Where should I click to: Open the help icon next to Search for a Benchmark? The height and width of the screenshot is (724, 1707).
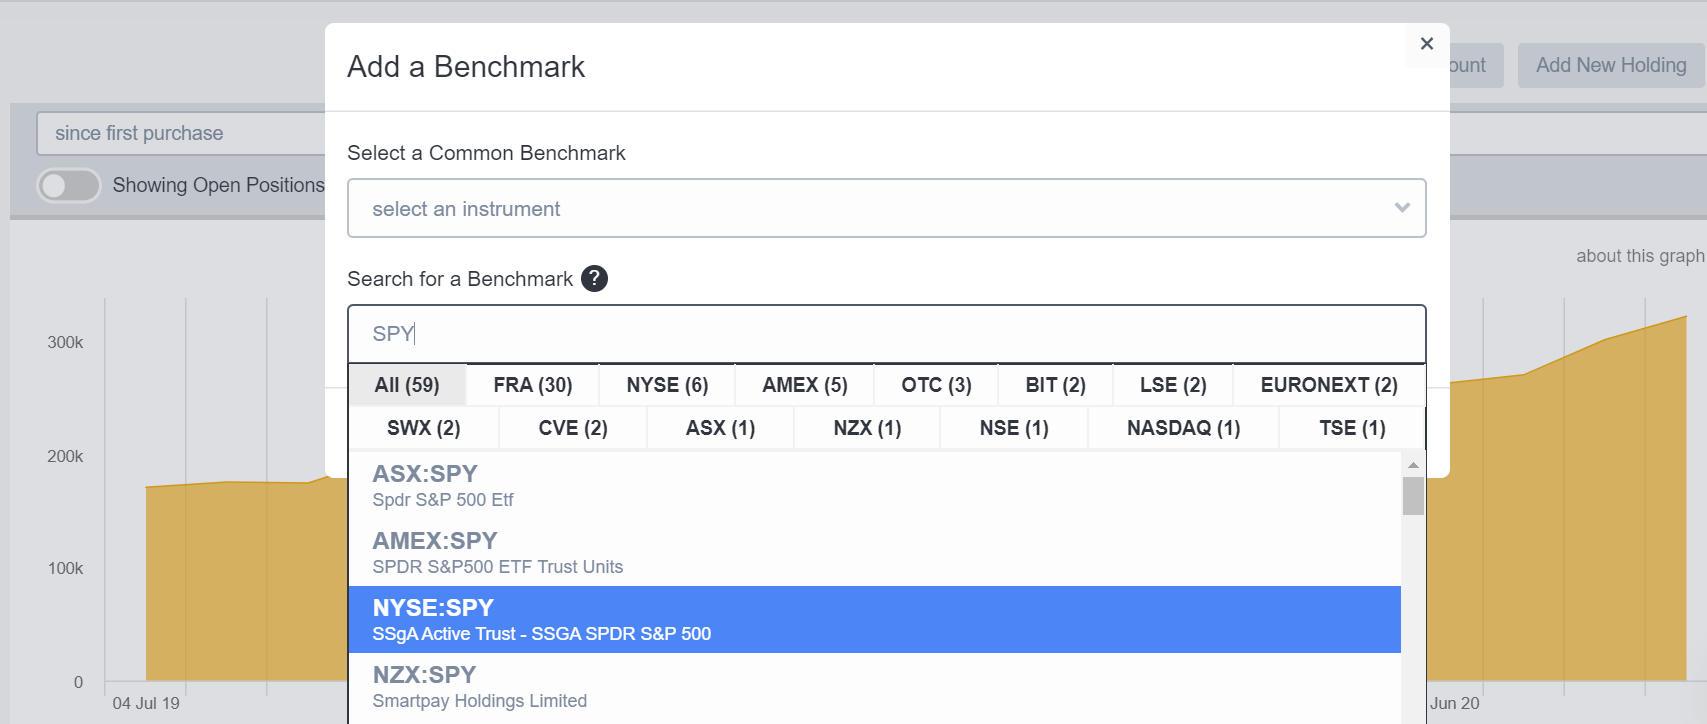pos(594,279)
